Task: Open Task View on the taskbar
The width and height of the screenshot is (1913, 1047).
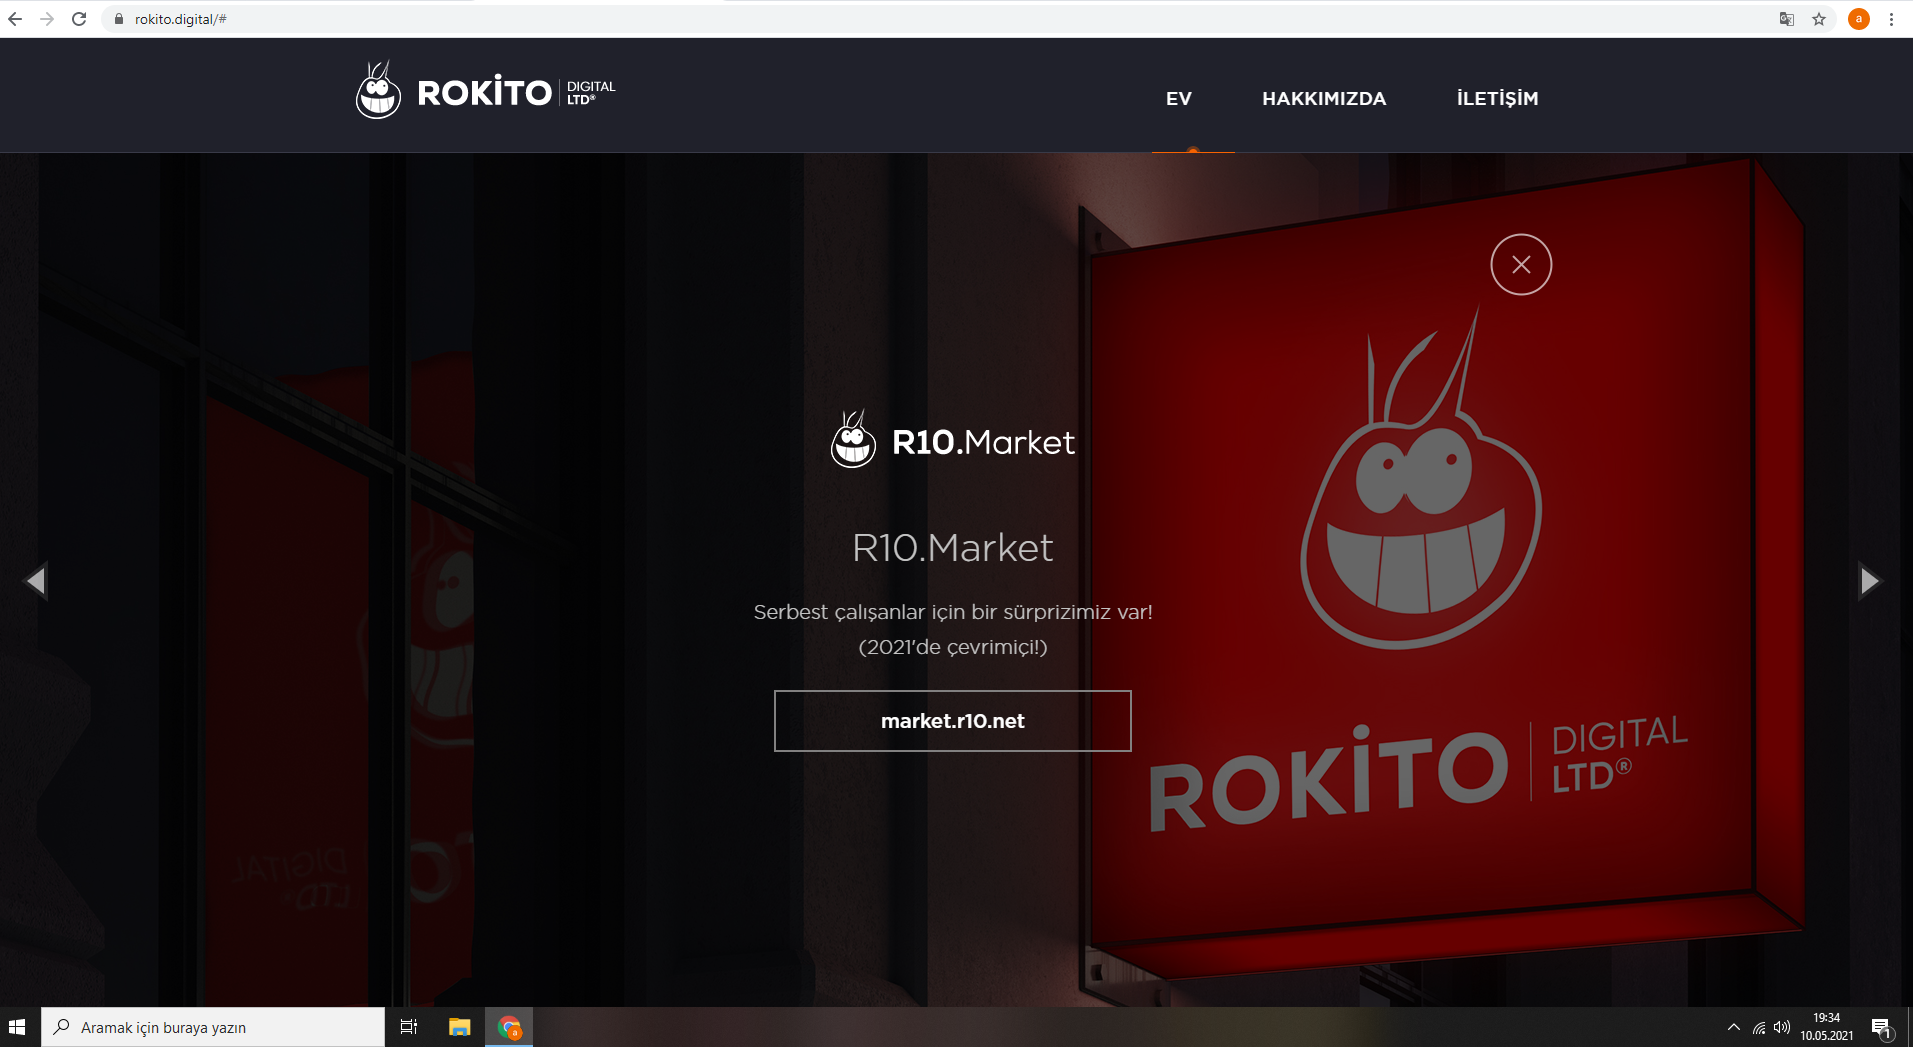Action: point(409,1027)
